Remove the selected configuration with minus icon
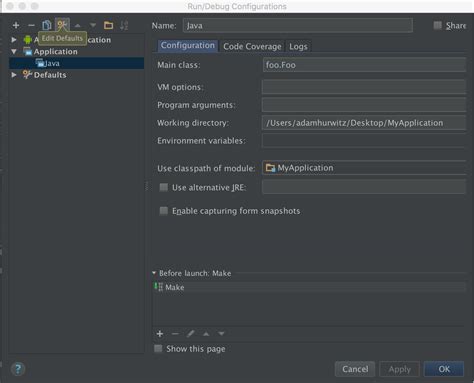 point(31,25)
